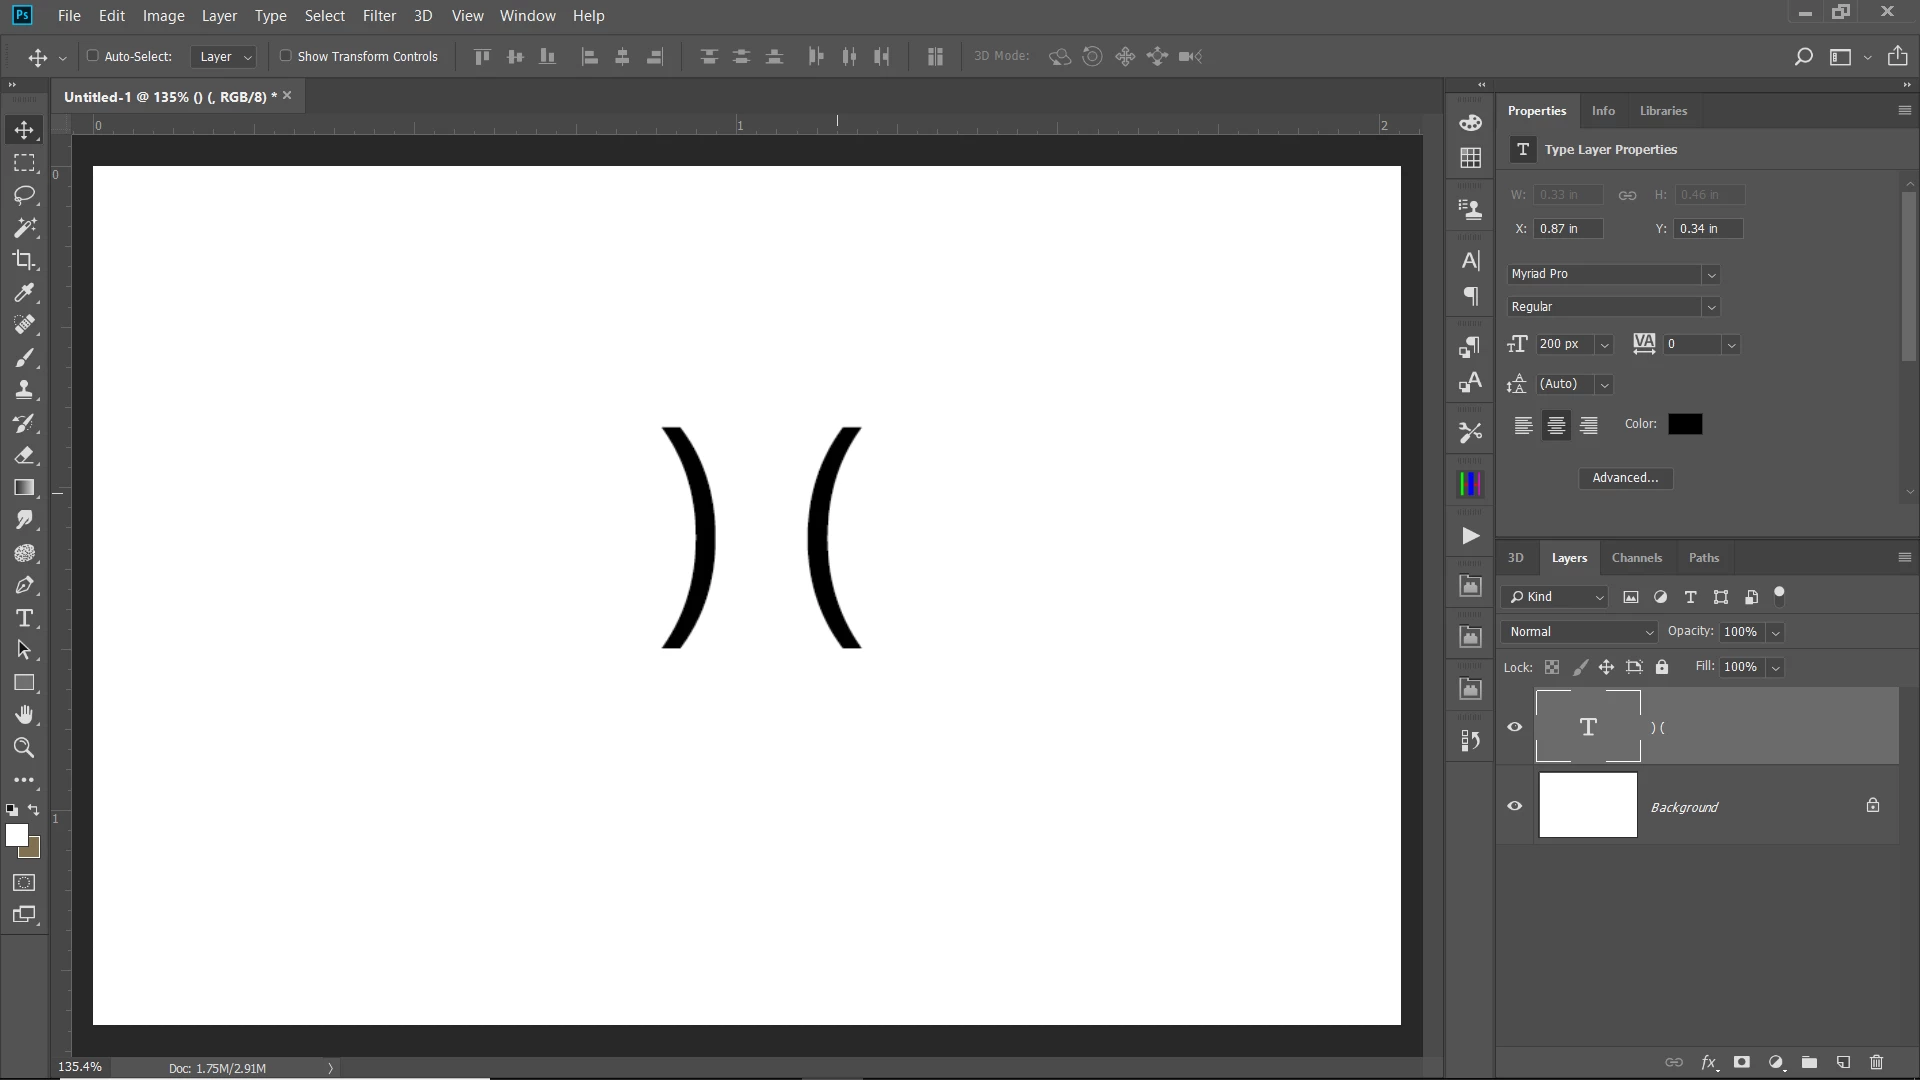Switch to the Channels tab

1636,558
